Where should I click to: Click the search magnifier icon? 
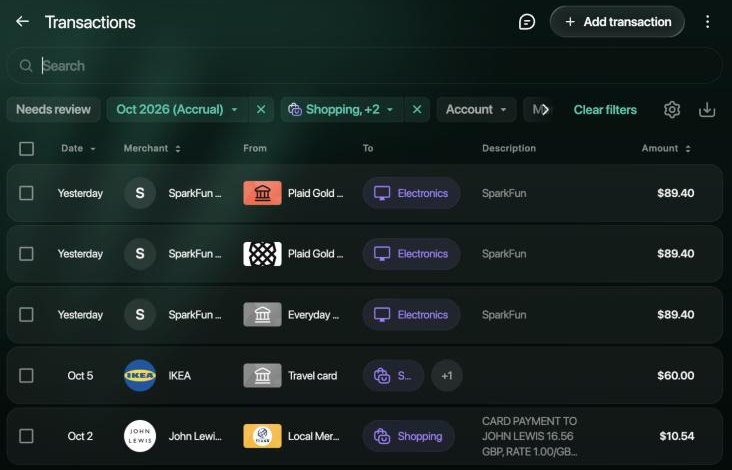click(26, 65)
